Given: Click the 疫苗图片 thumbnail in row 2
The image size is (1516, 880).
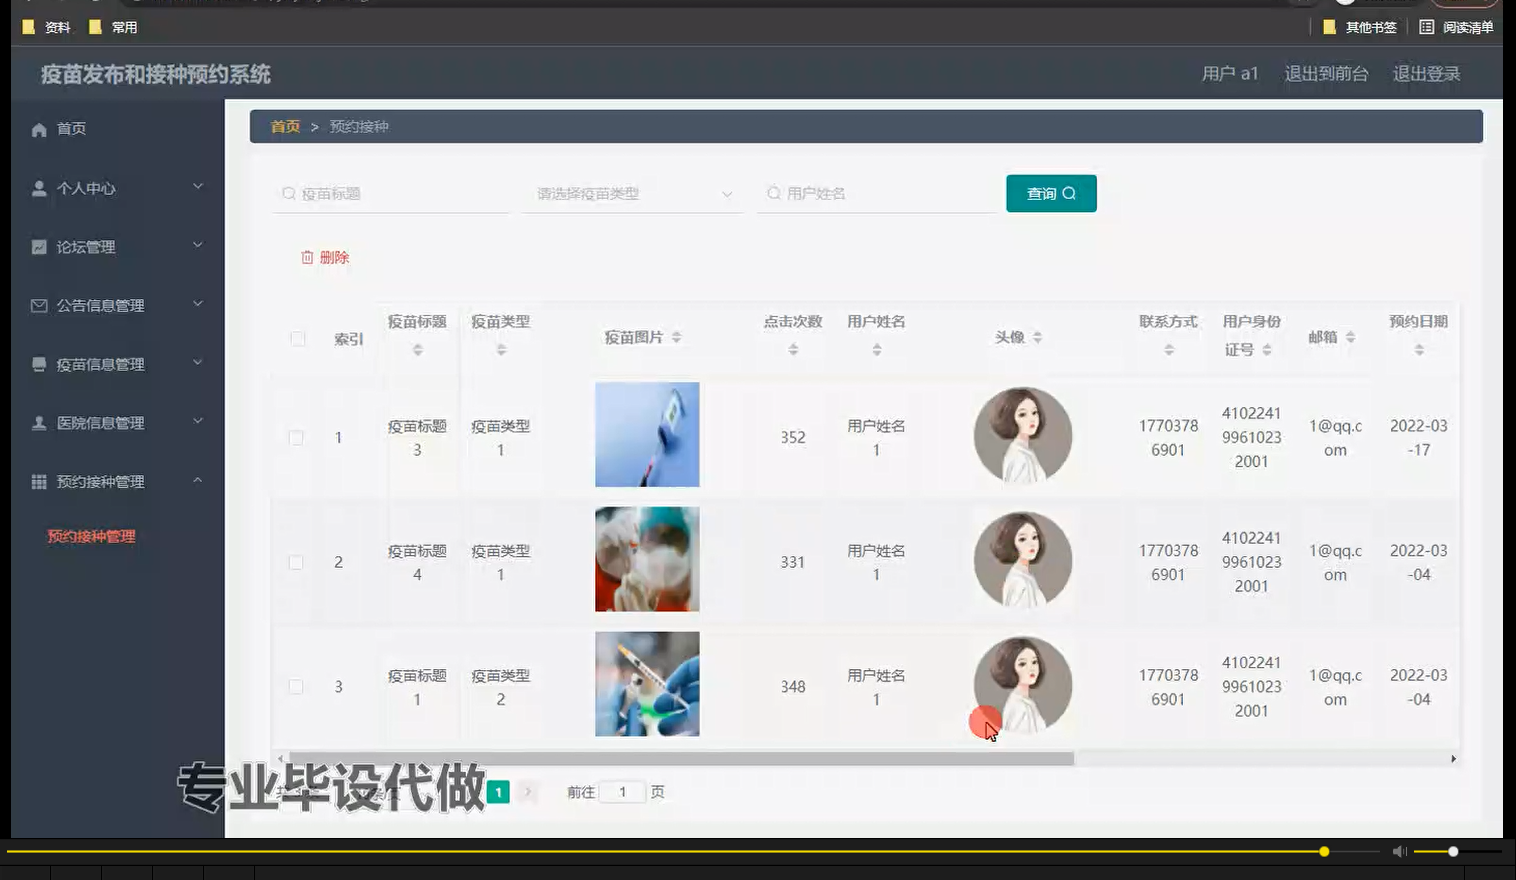Looking at the screenshot, I should [x=647, y=559].
